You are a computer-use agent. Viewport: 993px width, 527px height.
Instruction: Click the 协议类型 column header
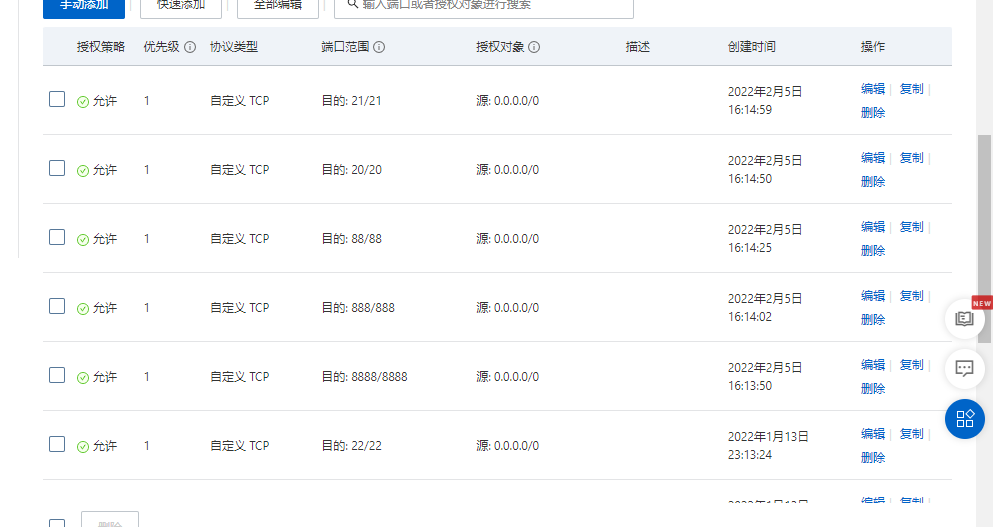coord(234,47)
